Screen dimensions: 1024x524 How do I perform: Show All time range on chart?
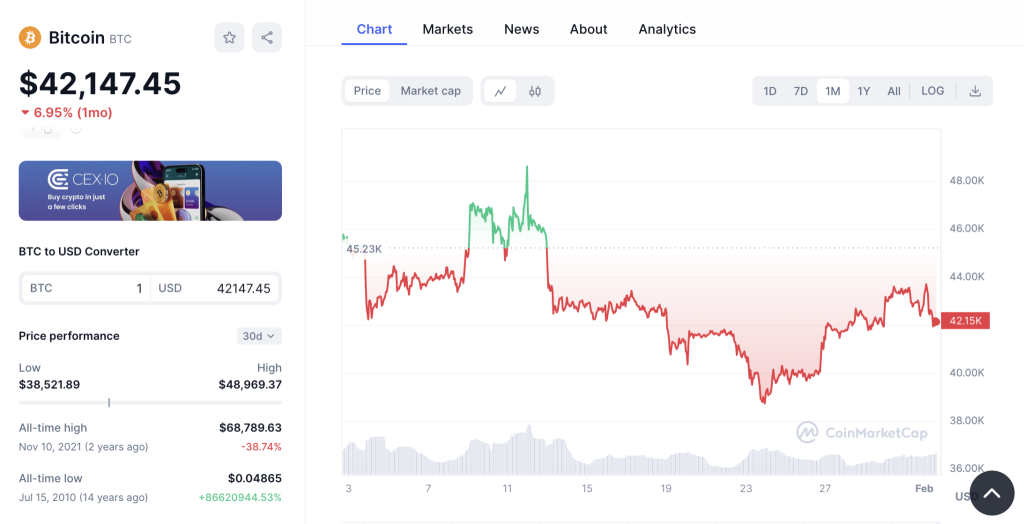[894, 91]
